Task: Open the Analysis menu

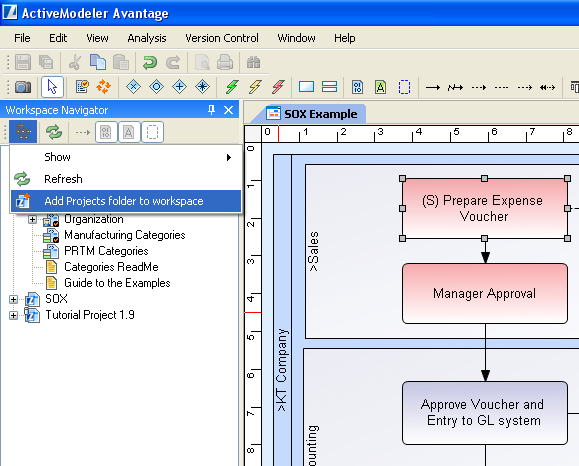Action: click(x=147, y=38)
